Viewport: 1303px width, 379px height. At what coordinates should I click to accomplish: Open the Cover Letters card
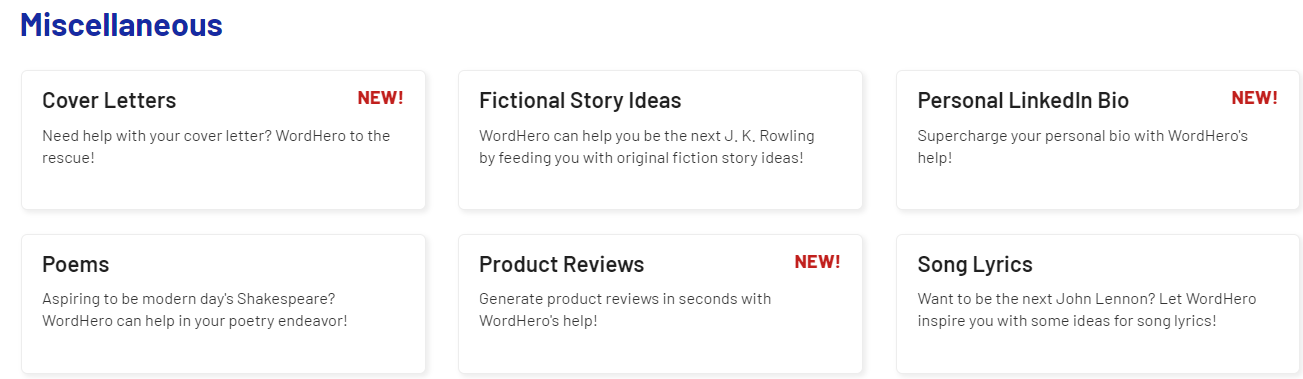(x=224, y=140)
